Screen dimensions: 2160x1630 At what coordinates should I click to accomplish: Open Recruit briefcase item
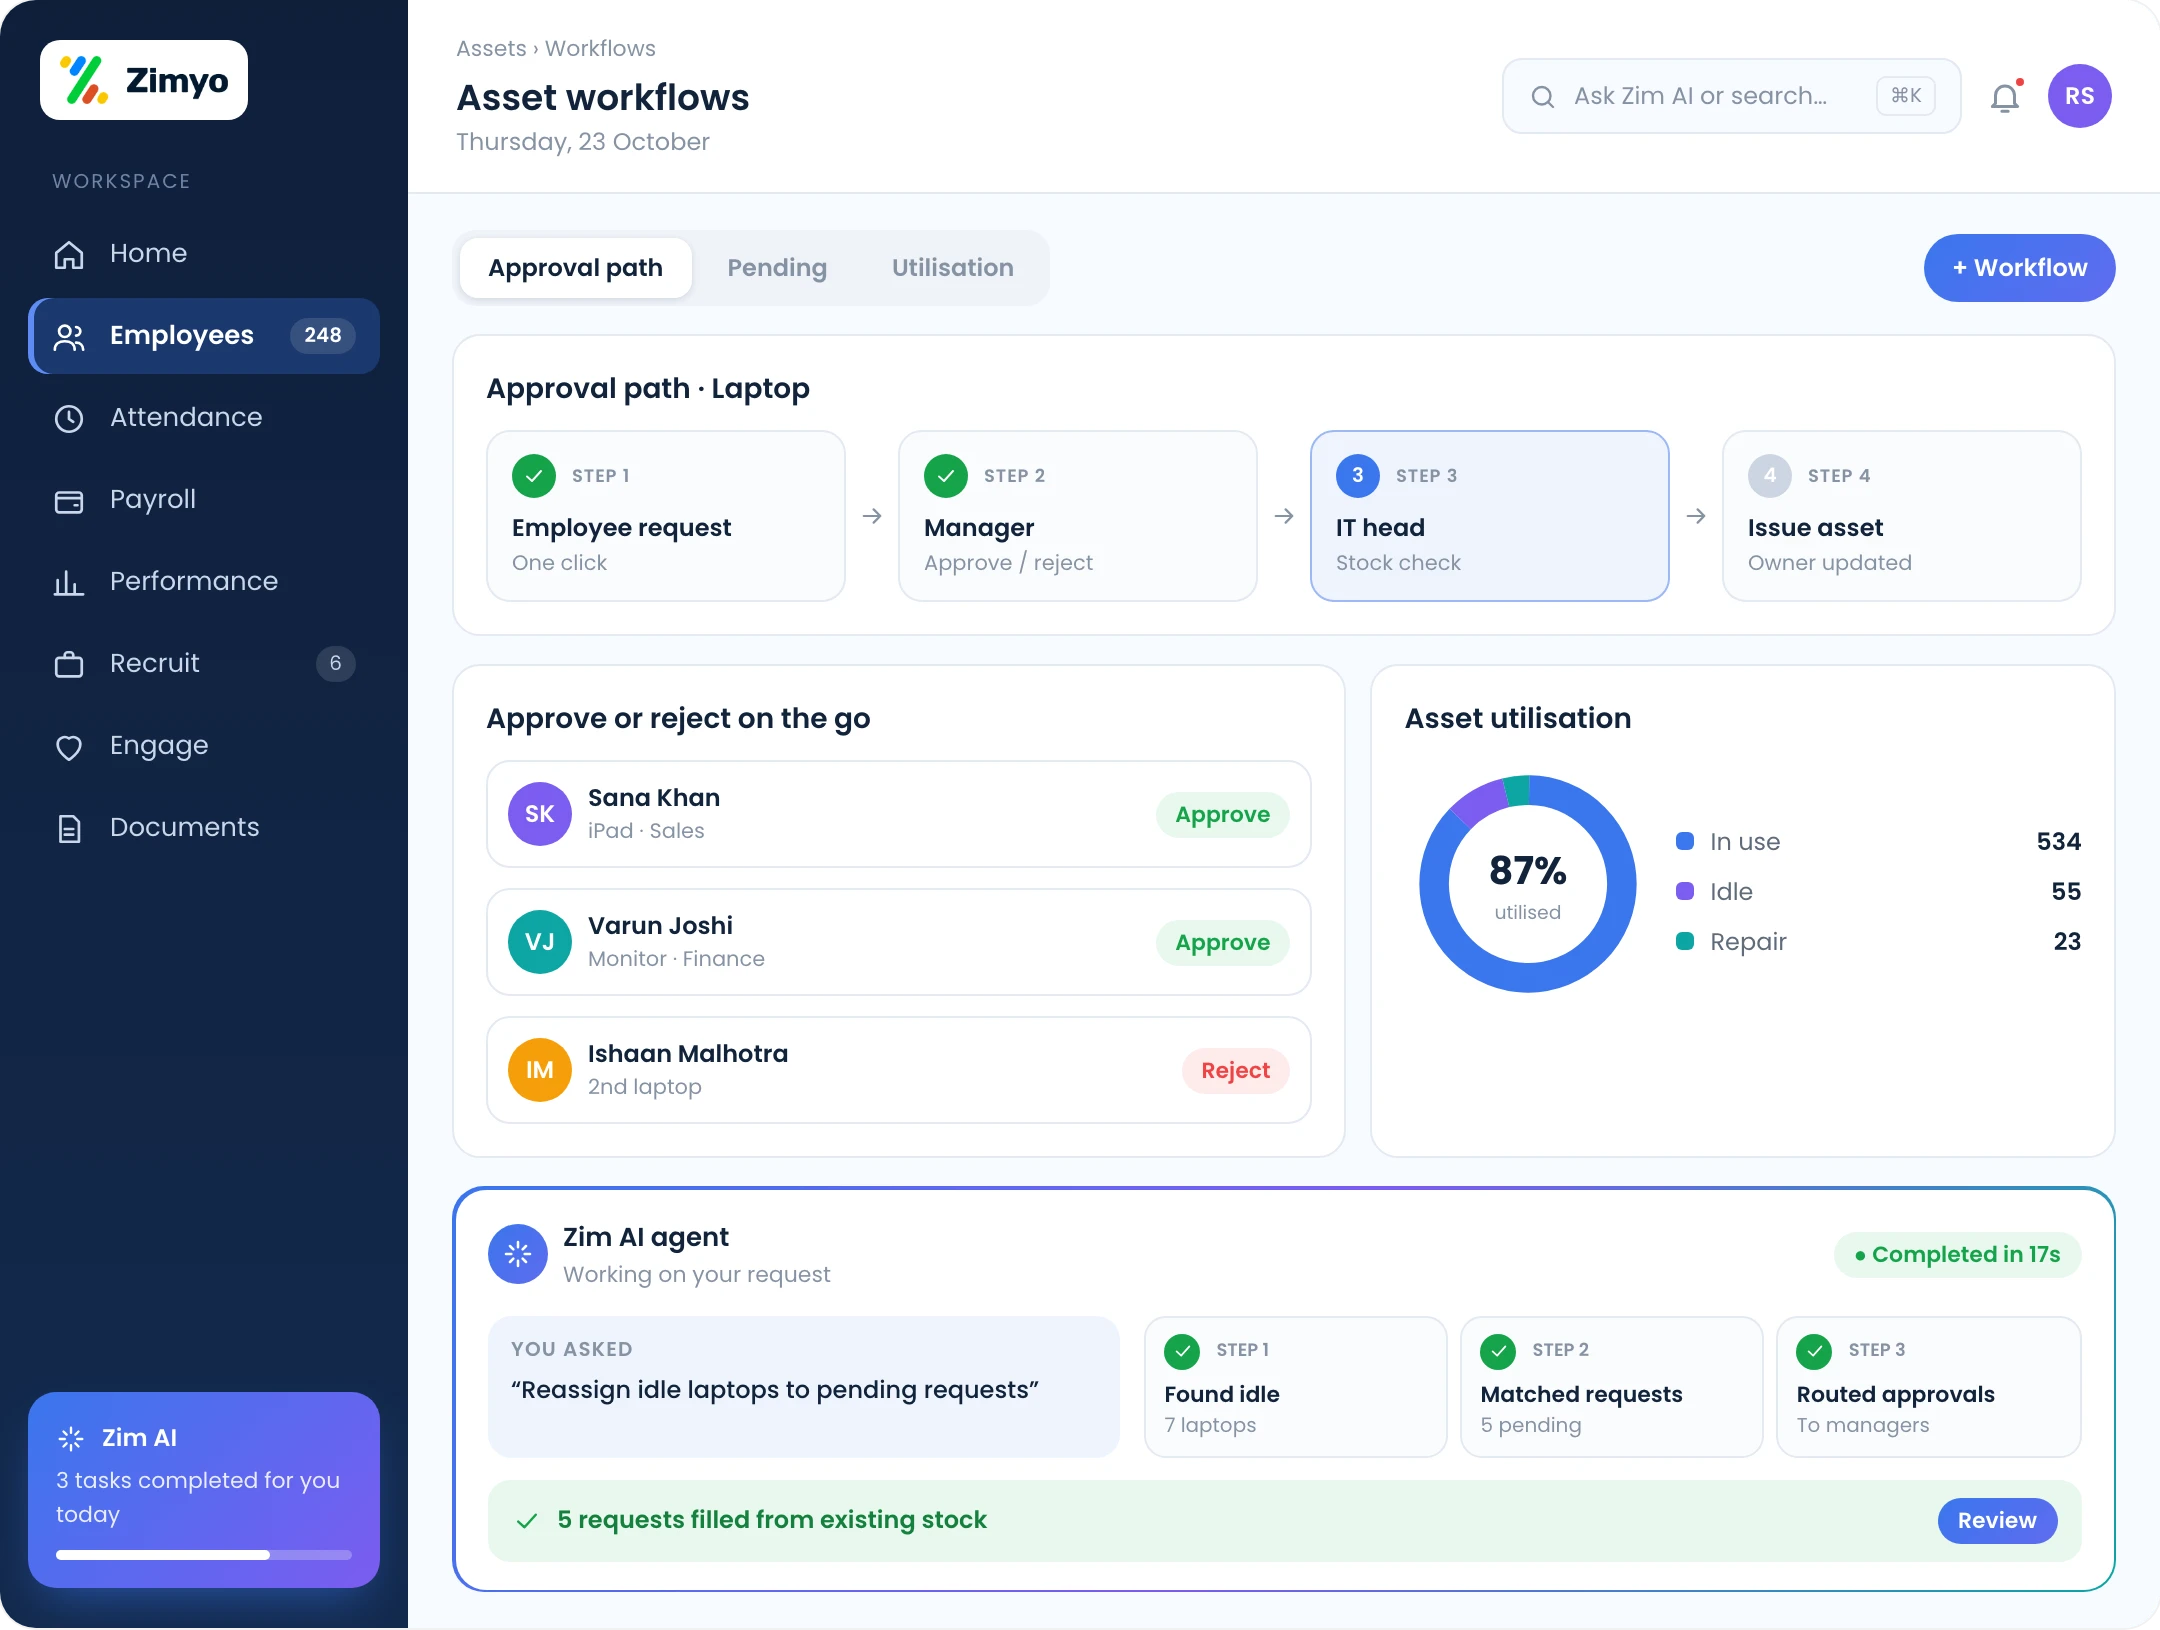(204, 663)
